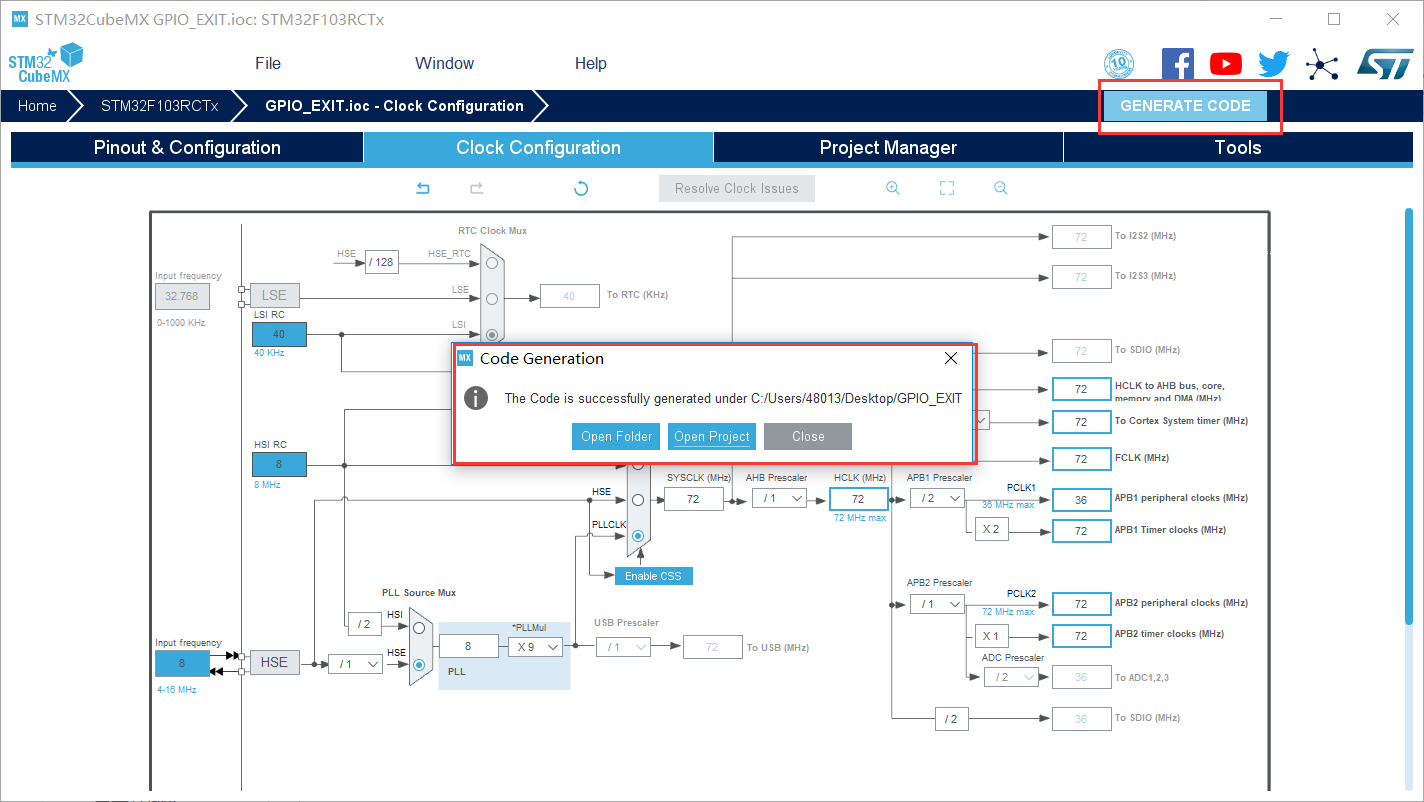Select PLLCLK as system clock source
This screenshot has width=1424, height=802.
click(x=638, y=536)
